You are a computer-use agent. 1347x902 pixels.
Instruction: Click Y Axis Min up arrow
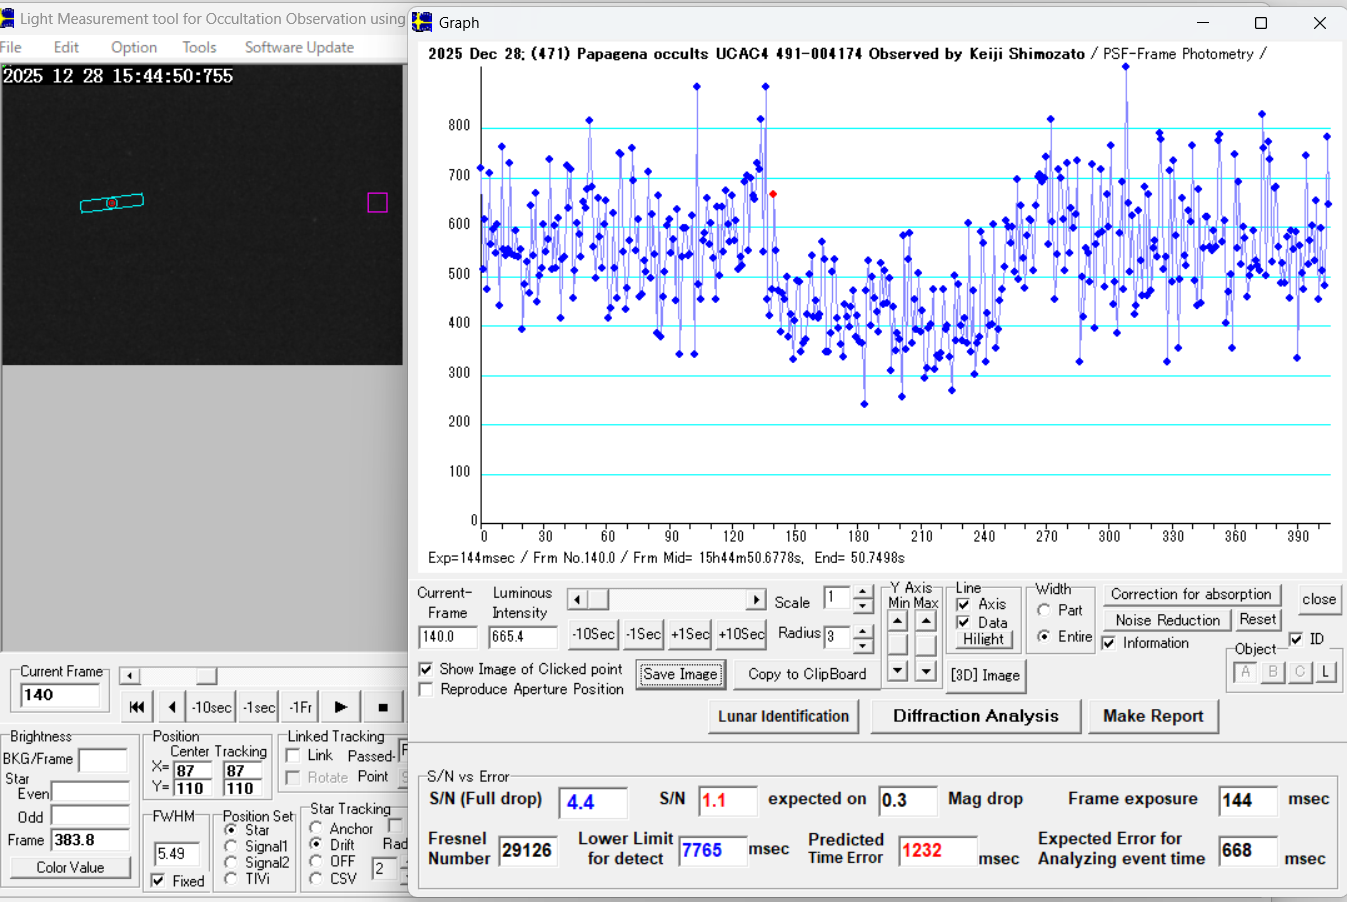click(898, 621)
